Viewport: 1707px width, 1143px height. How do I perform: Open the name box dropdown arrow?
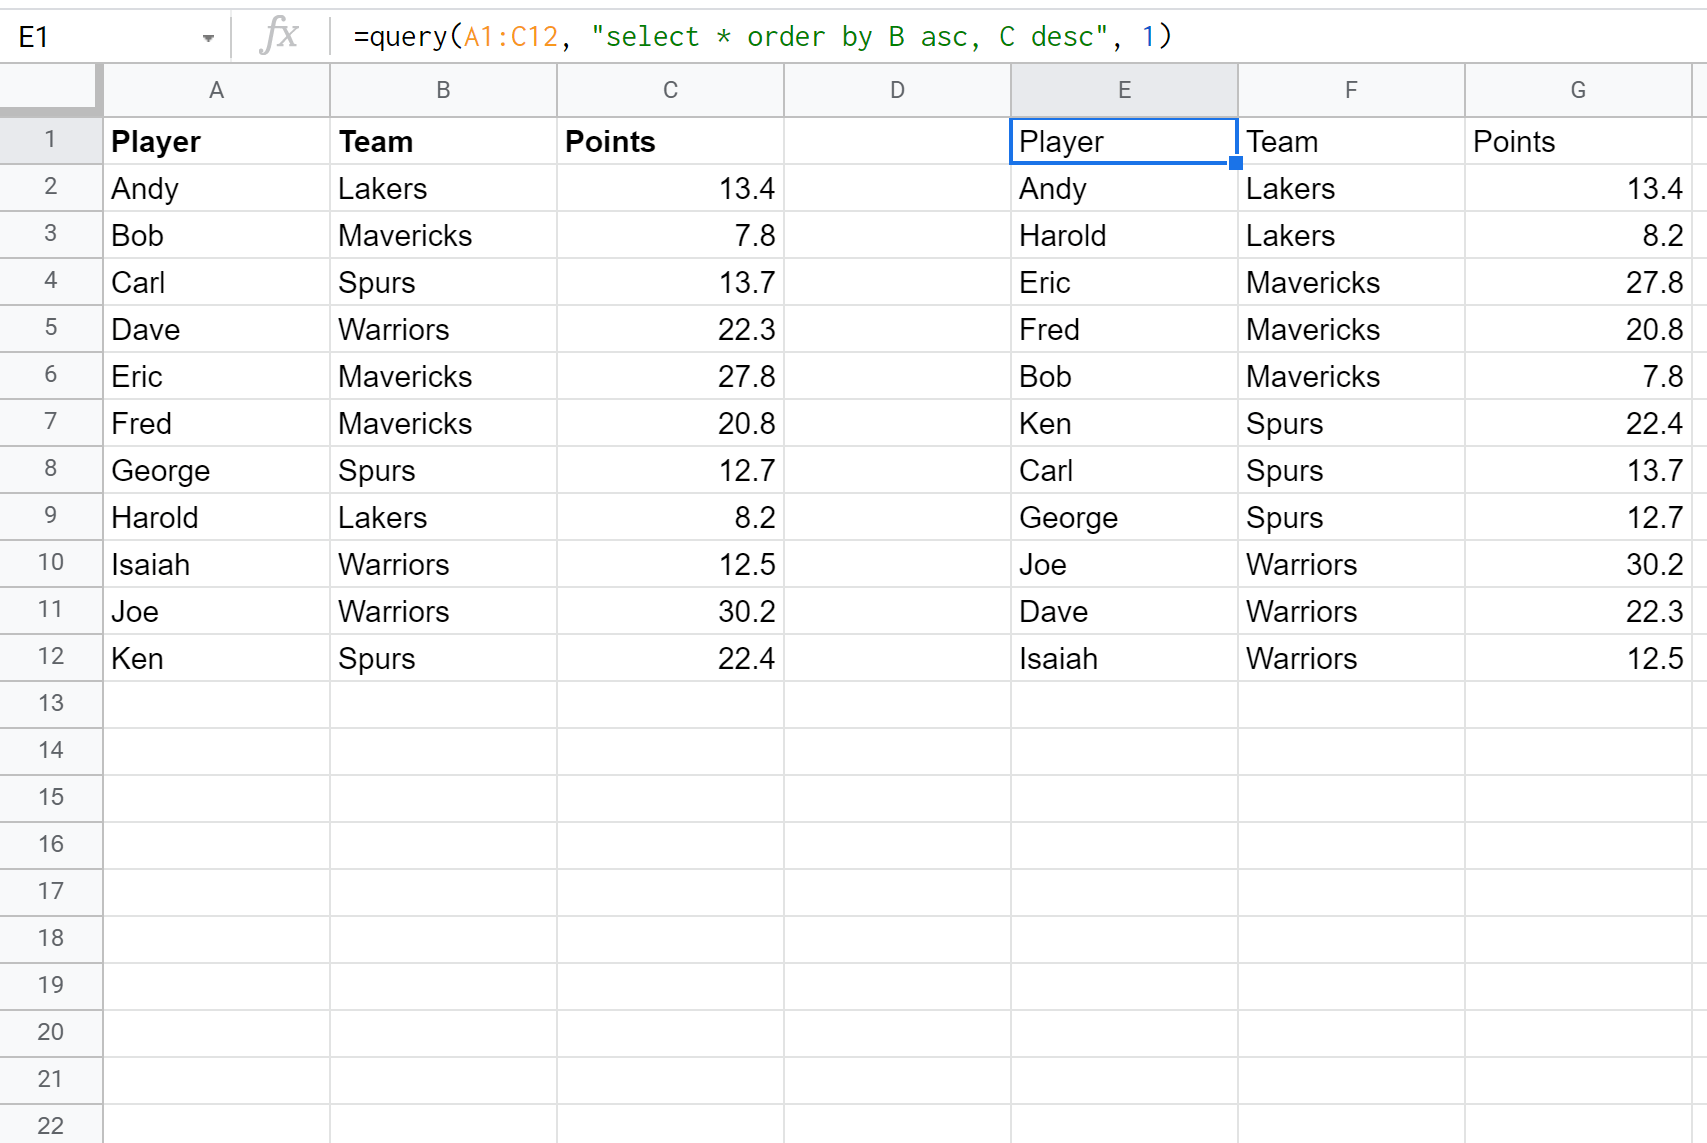[x=208, y=38]
